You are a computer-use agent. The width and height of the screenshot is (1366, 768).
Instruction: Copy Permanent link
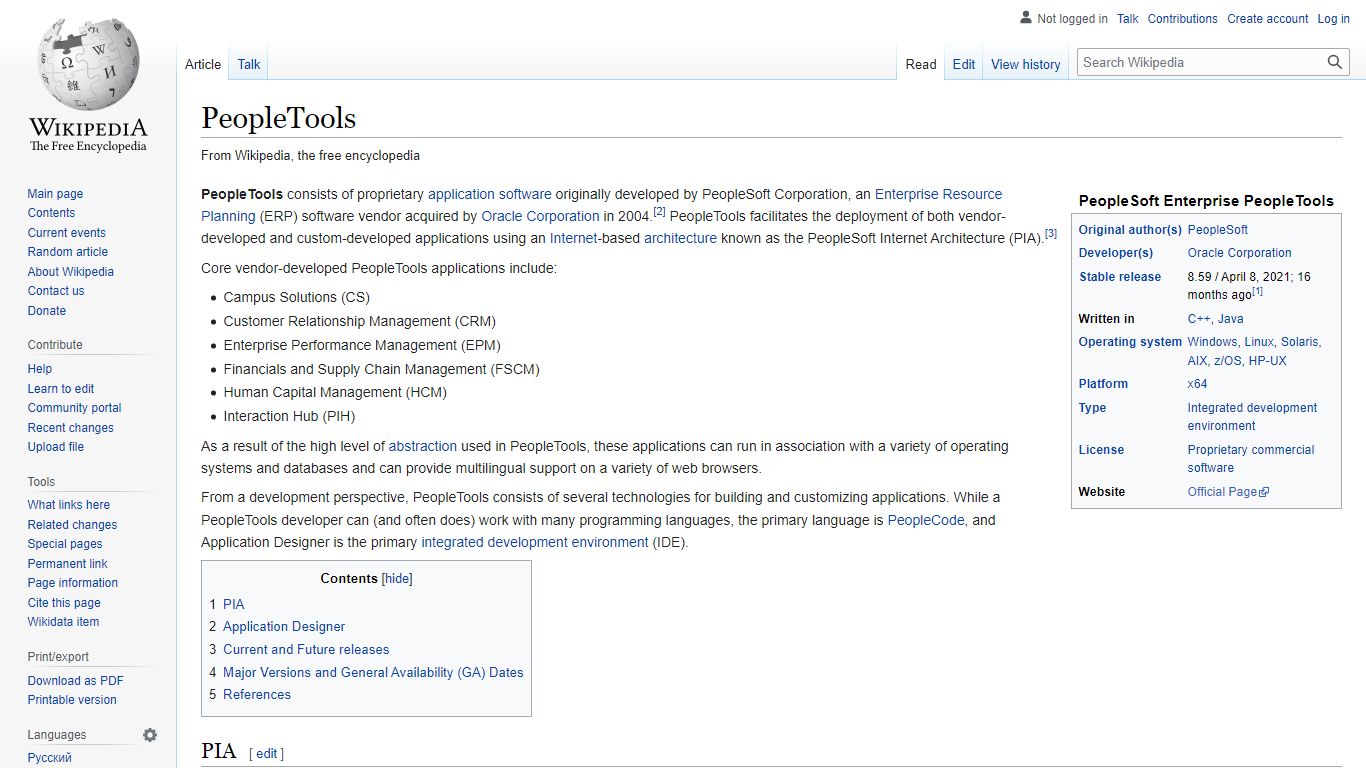pyautogui.click(x=67, y=564)
